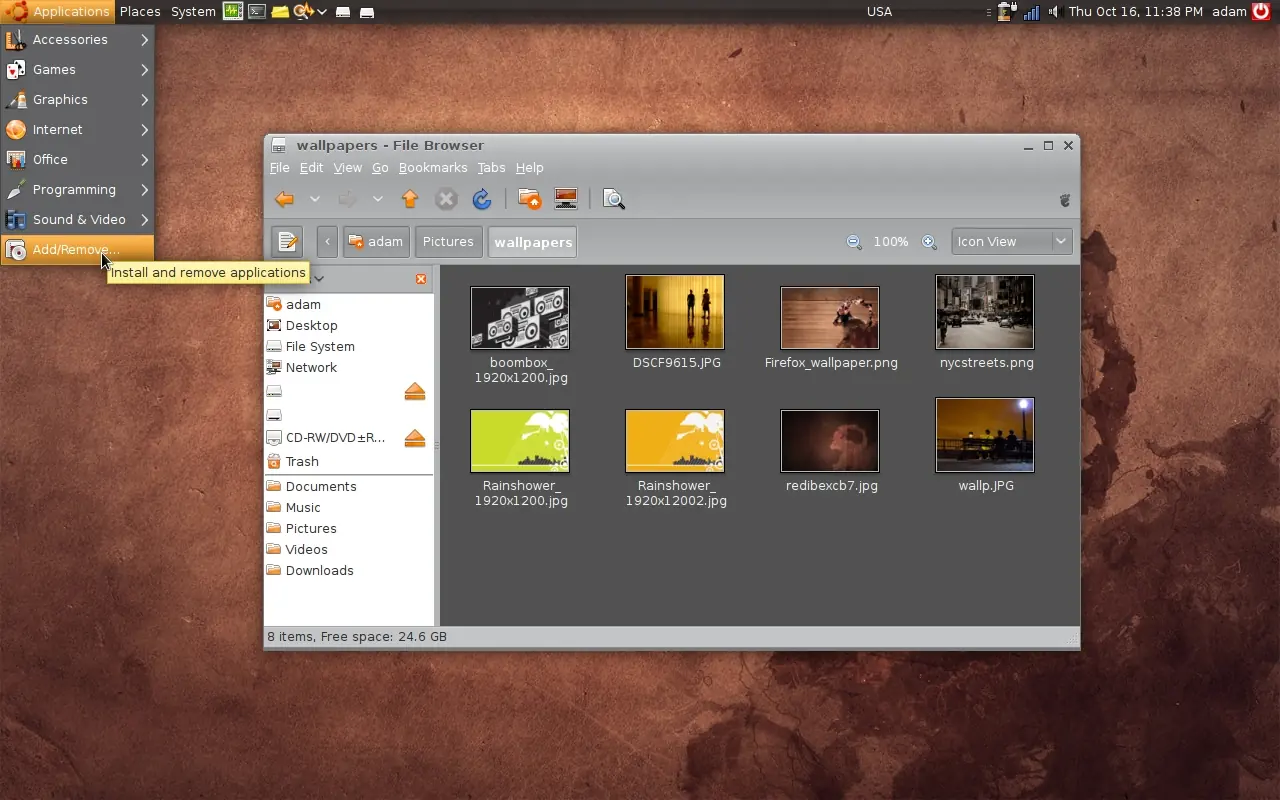This screenshot has height=800, width=1280.
Task: Click the first drive icon in top panel
Action: tap(343, 13)
